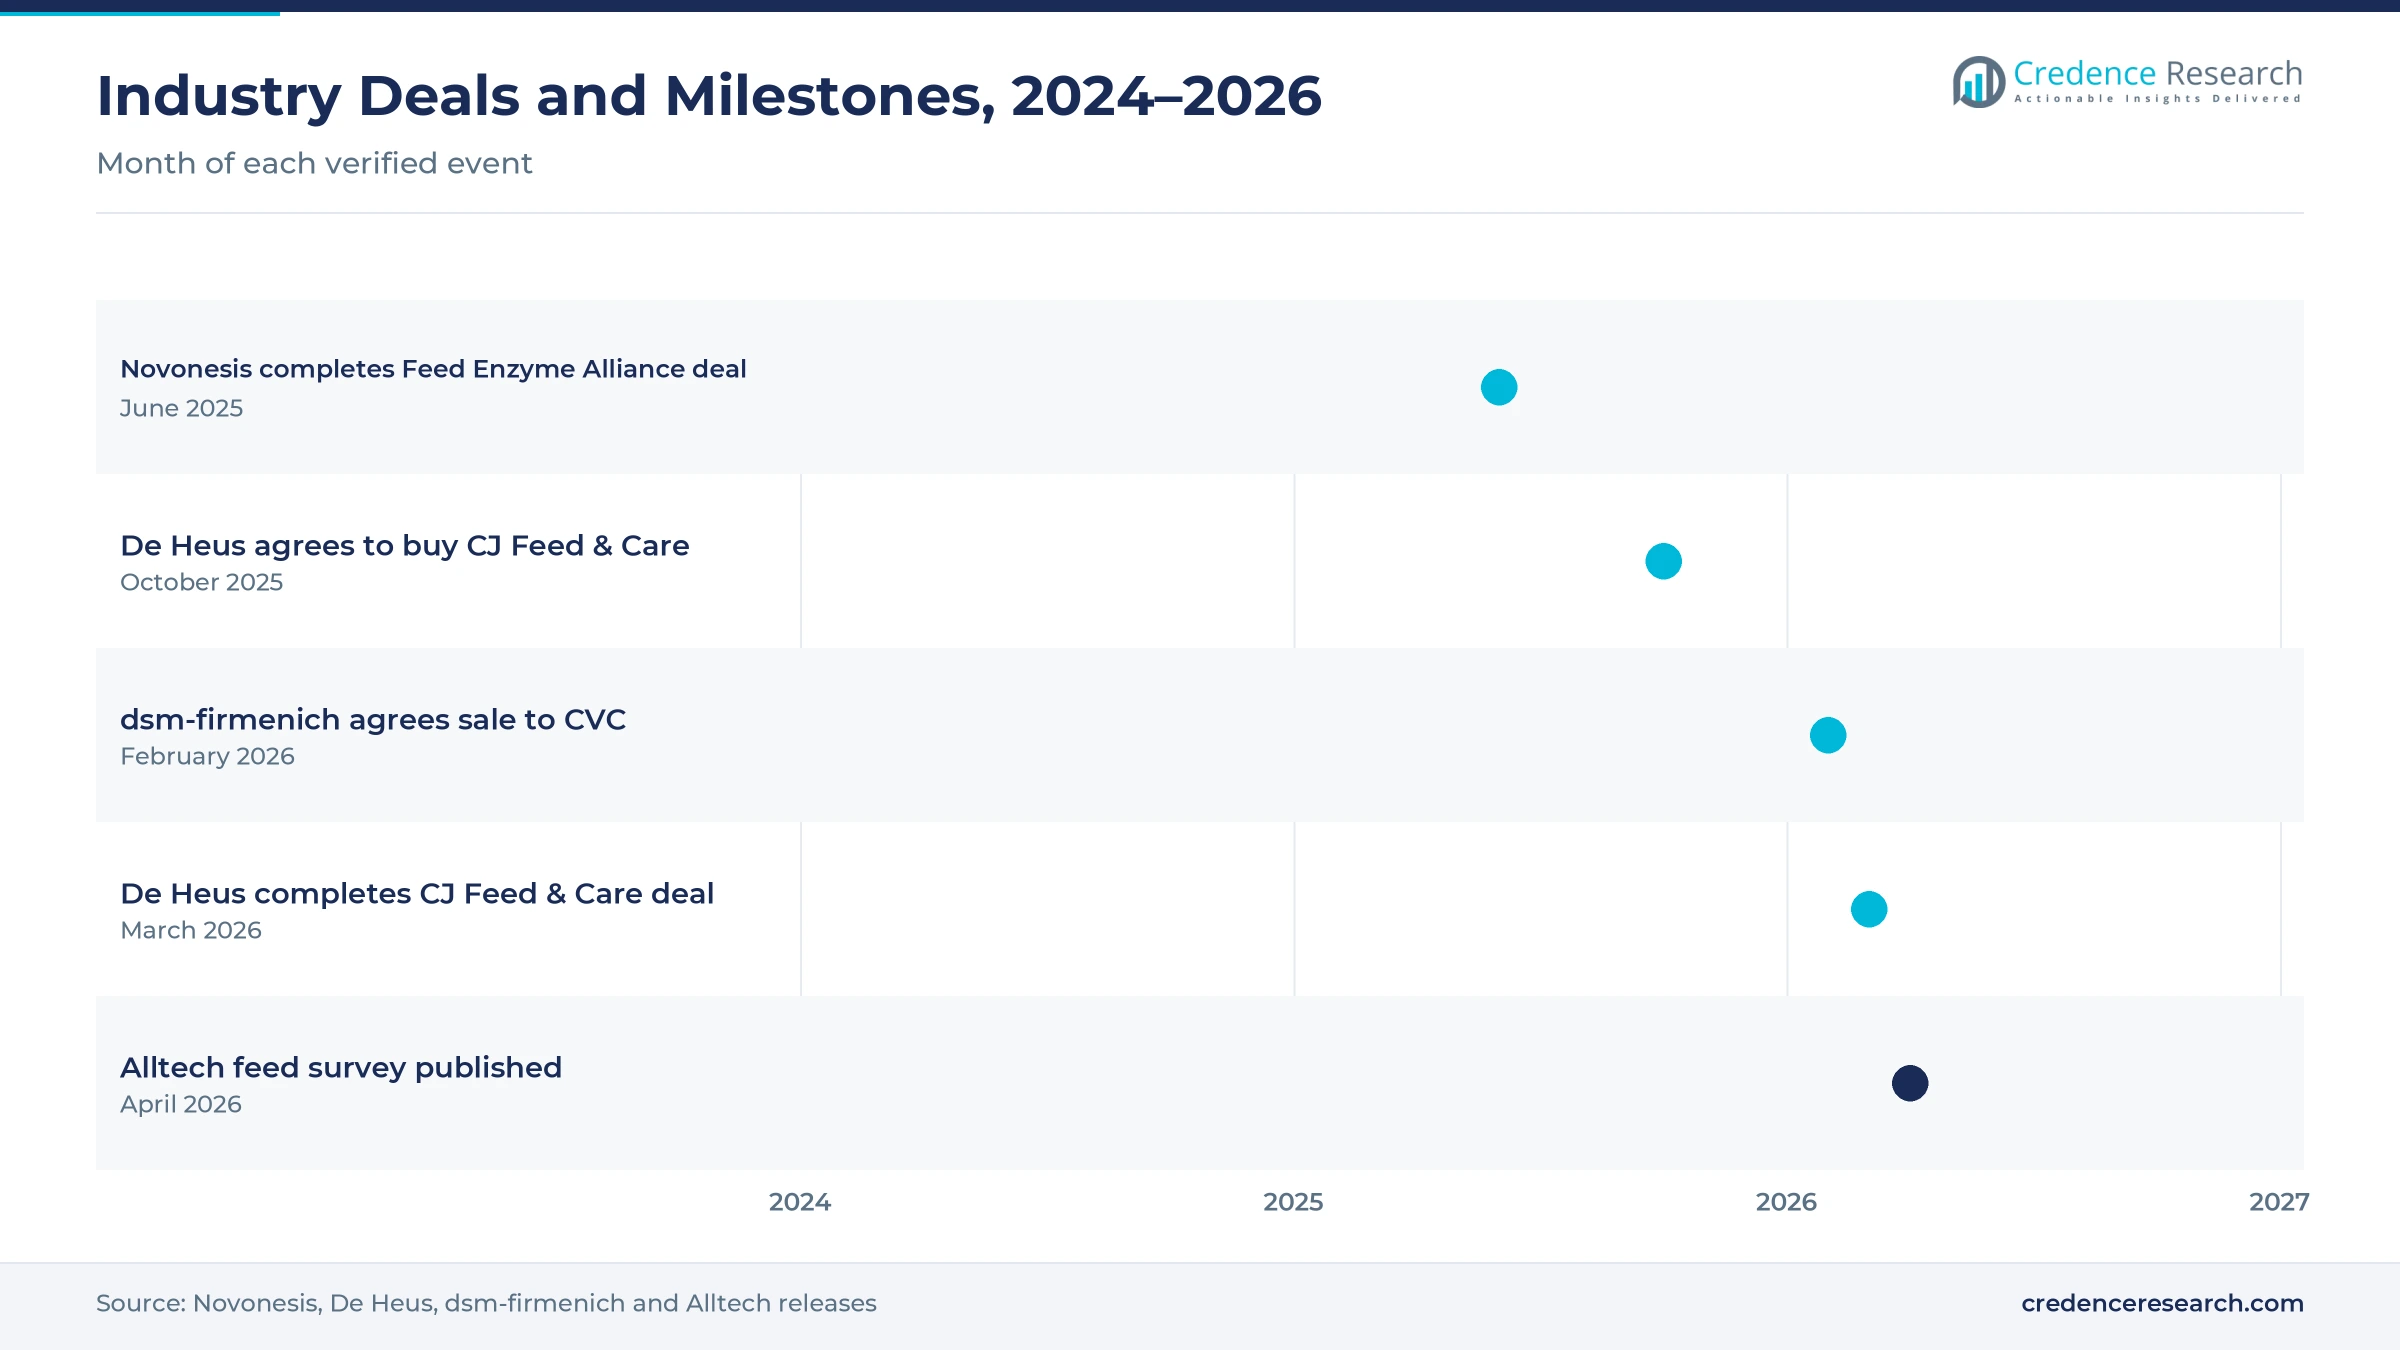Select the June 2025 Novonesis timeline dot
The image size is (2400, 1350).
(x=1499, y=387)
